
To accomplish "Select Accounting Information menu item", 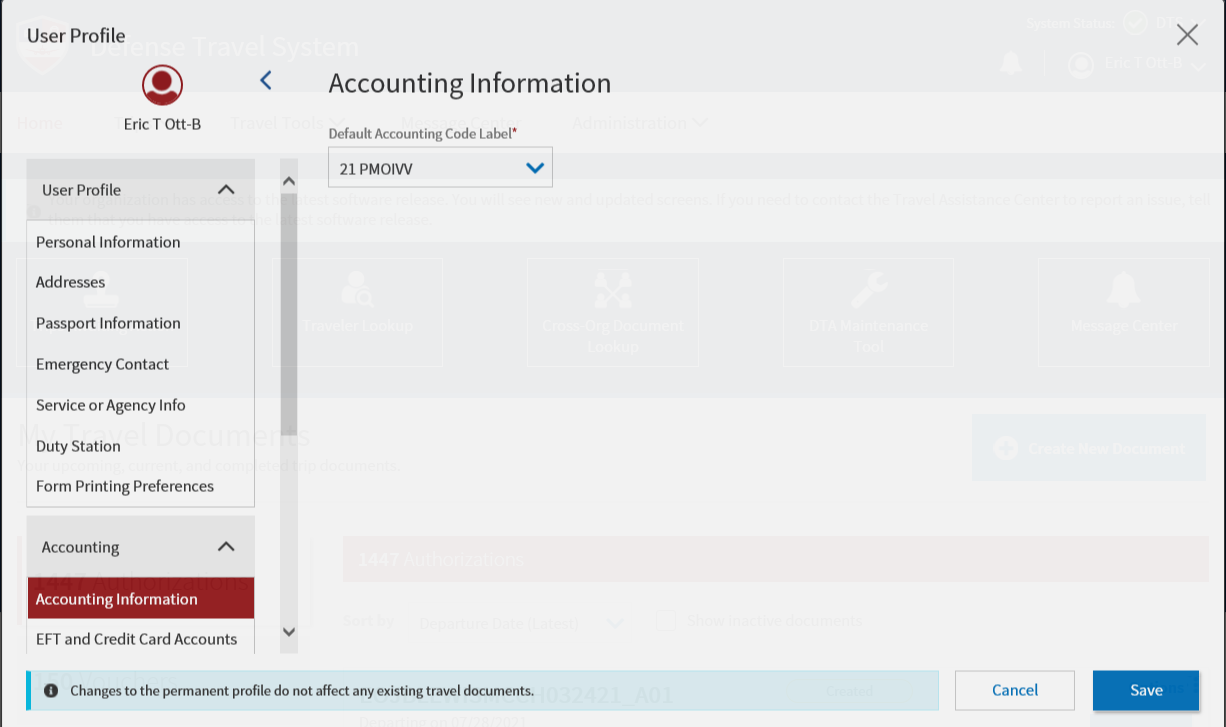I will [117, 599].
